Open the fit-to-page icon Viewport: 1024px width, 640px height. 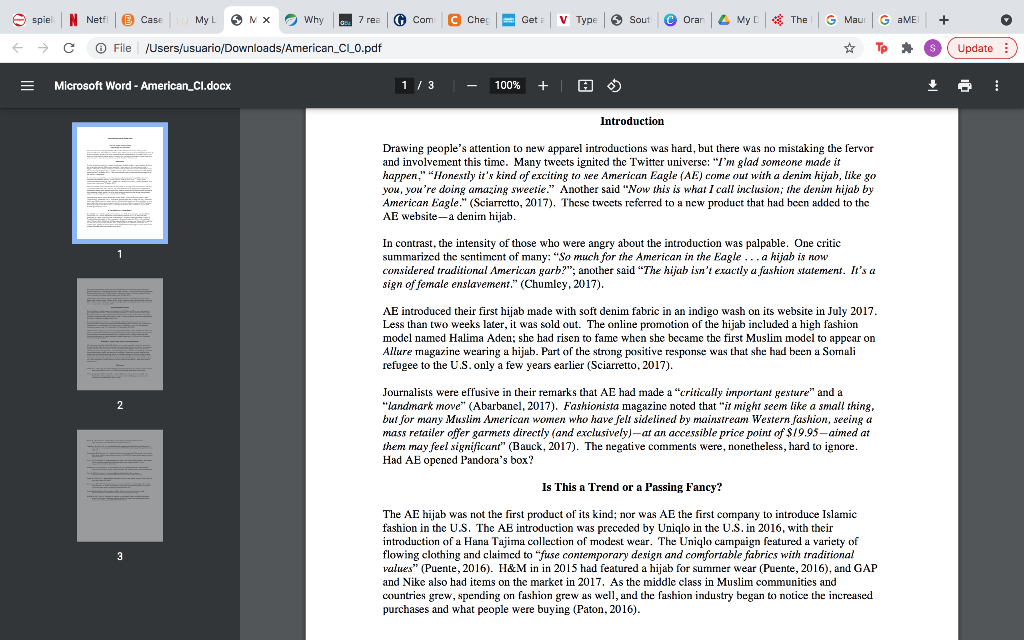point(586,85)
